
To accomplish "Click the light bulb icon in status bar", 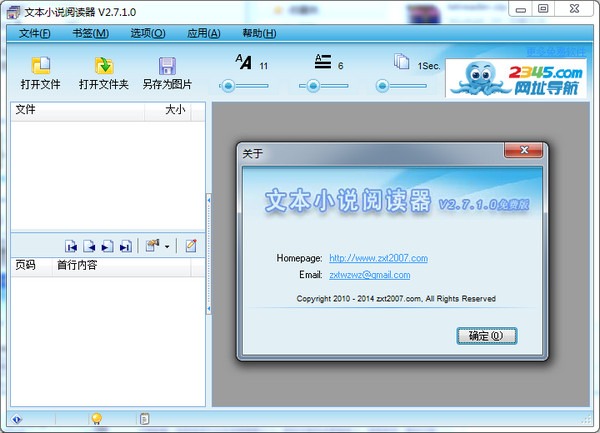I will (x=97, y=419).
